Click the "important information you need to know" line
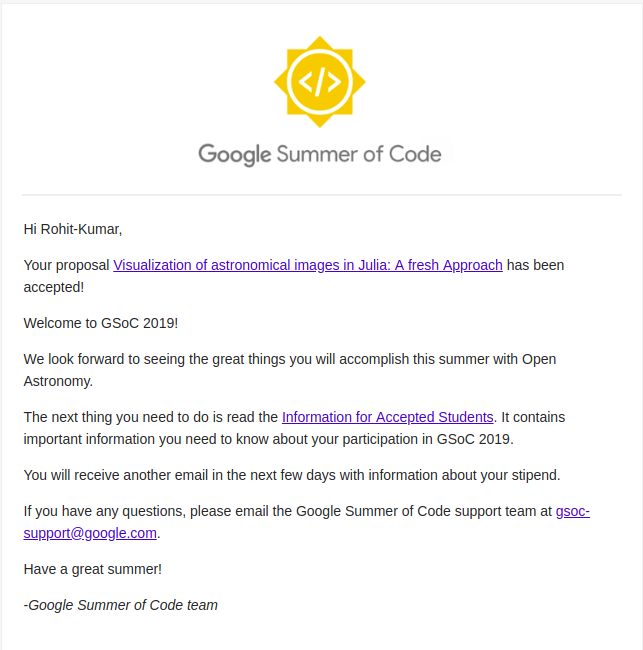The image size is (643, 650). pyautogui.click(x=269, y=439)
